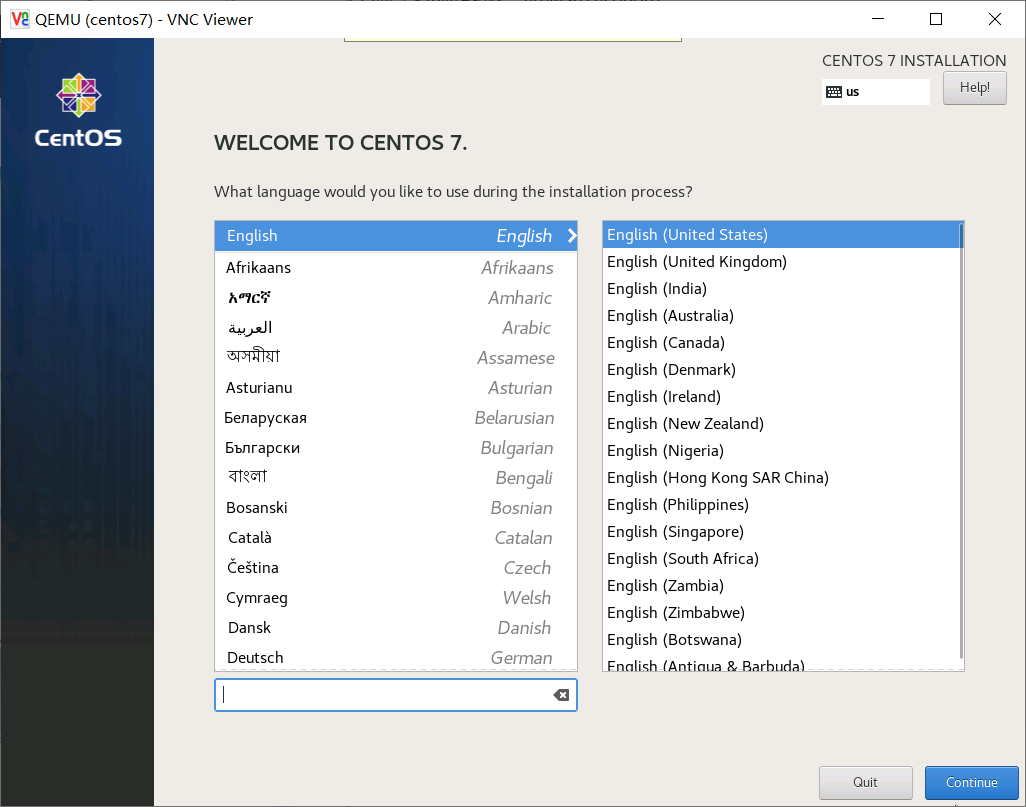Choose English (Hong Kong SAR China) locale
Viewport: 1026px width, 807px height.
click(781, 478)
